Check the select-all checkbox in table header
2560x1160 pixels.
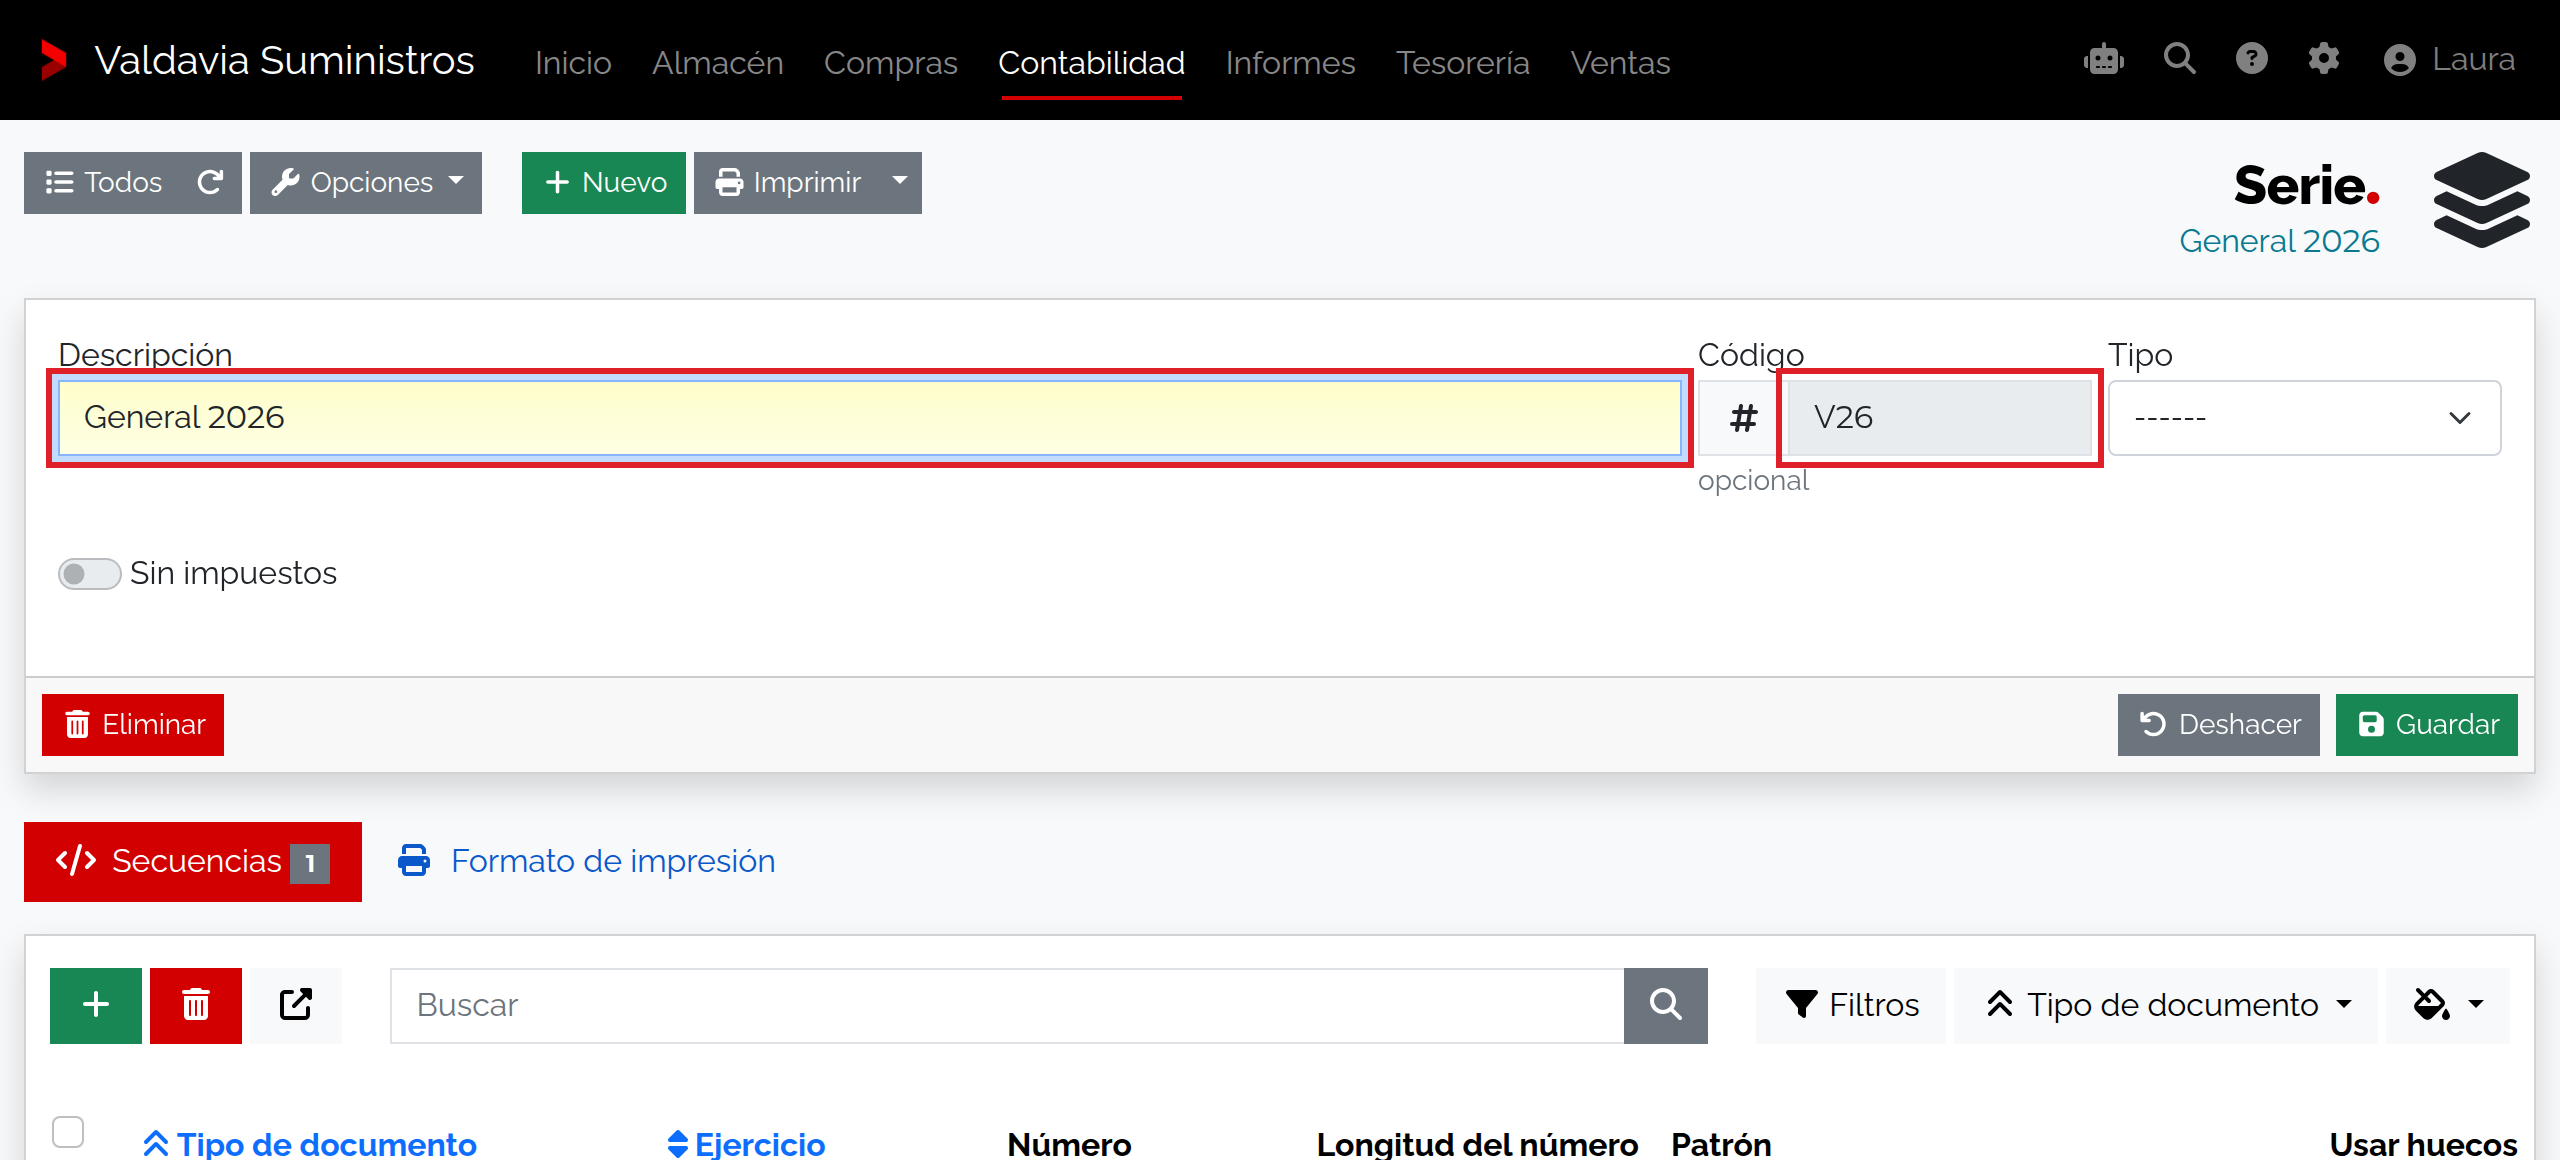tap(68, 1132)
